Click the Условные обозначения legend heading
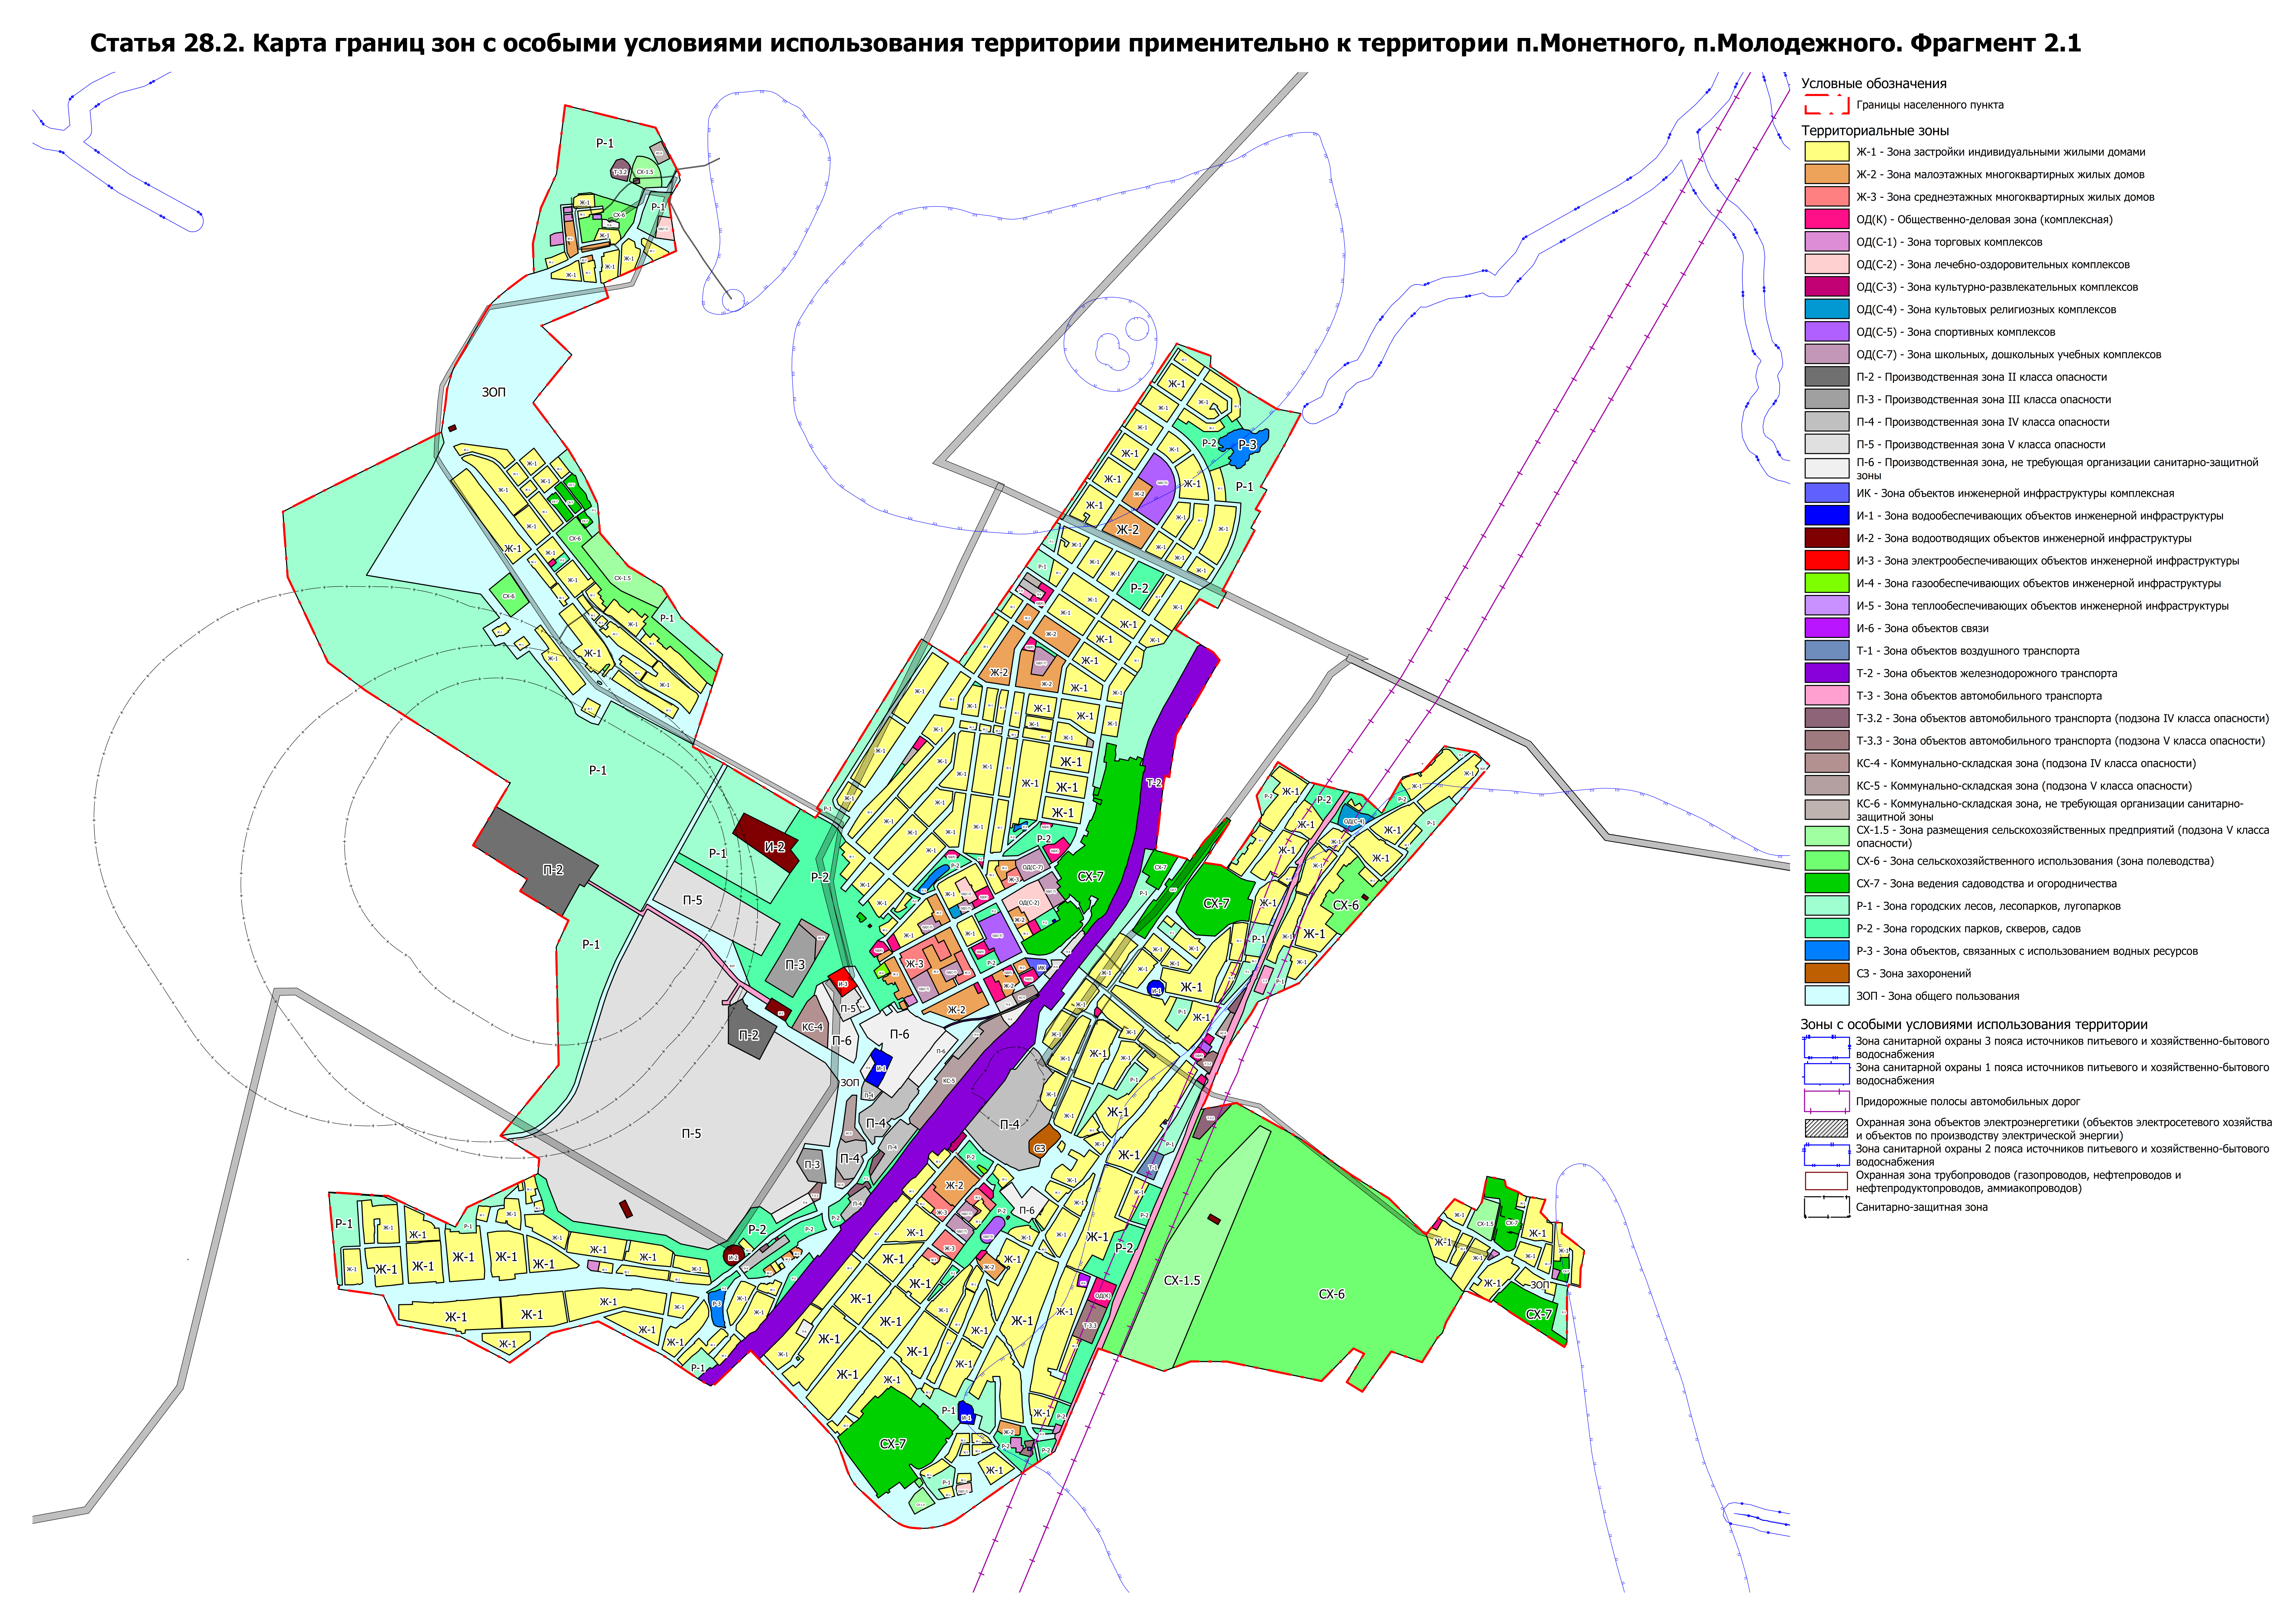 tap(1874, 84)
